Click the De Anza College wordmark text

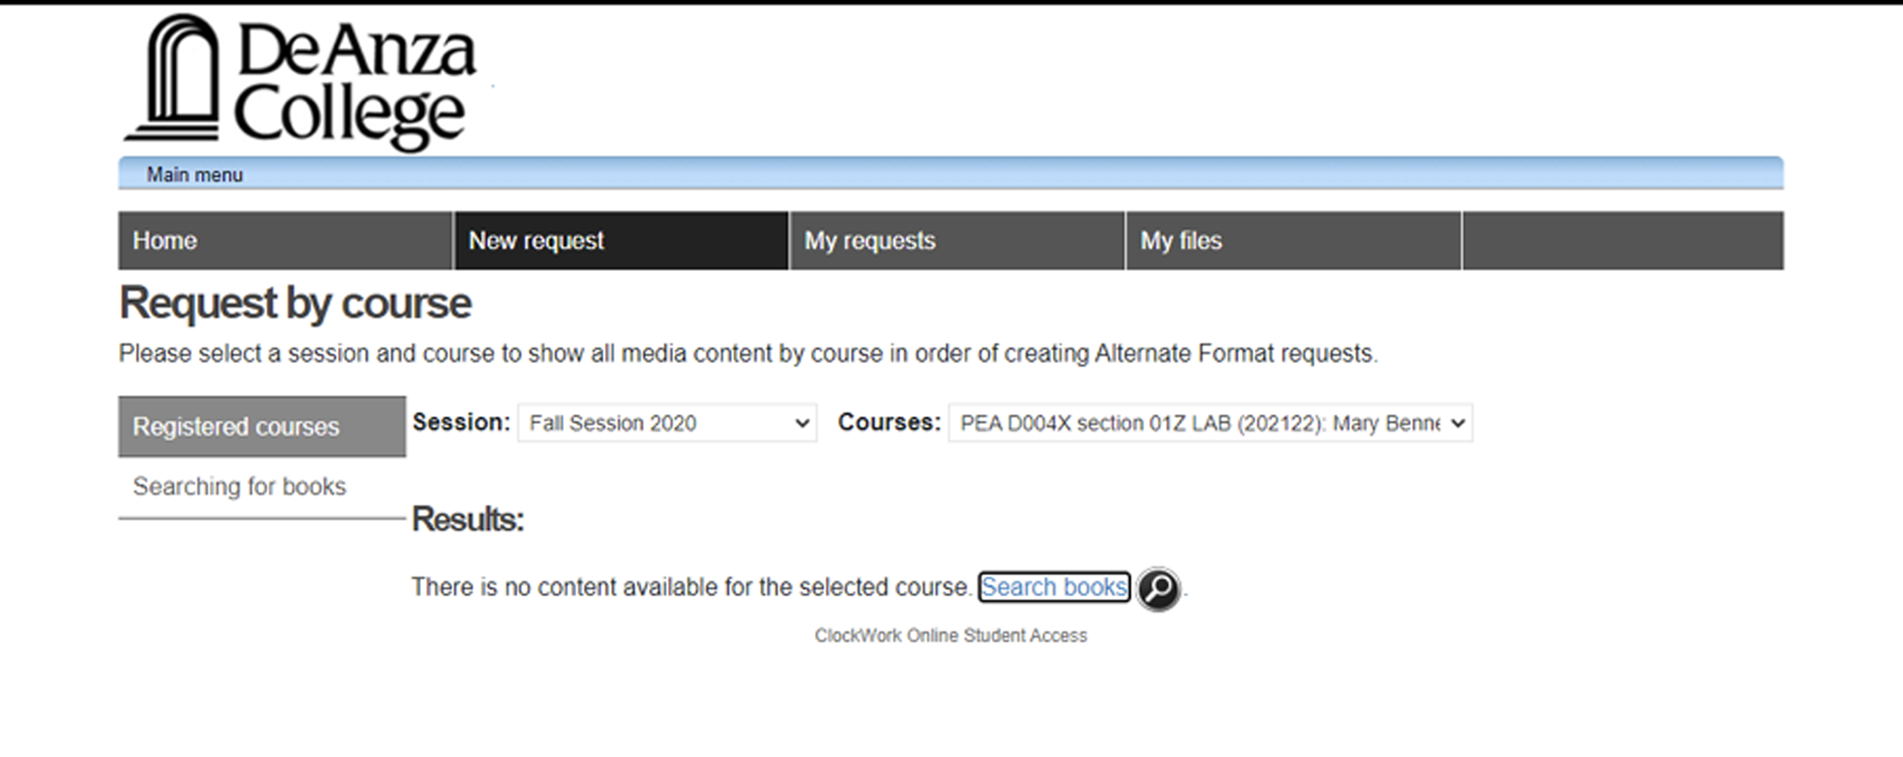[x=353, y=82]
